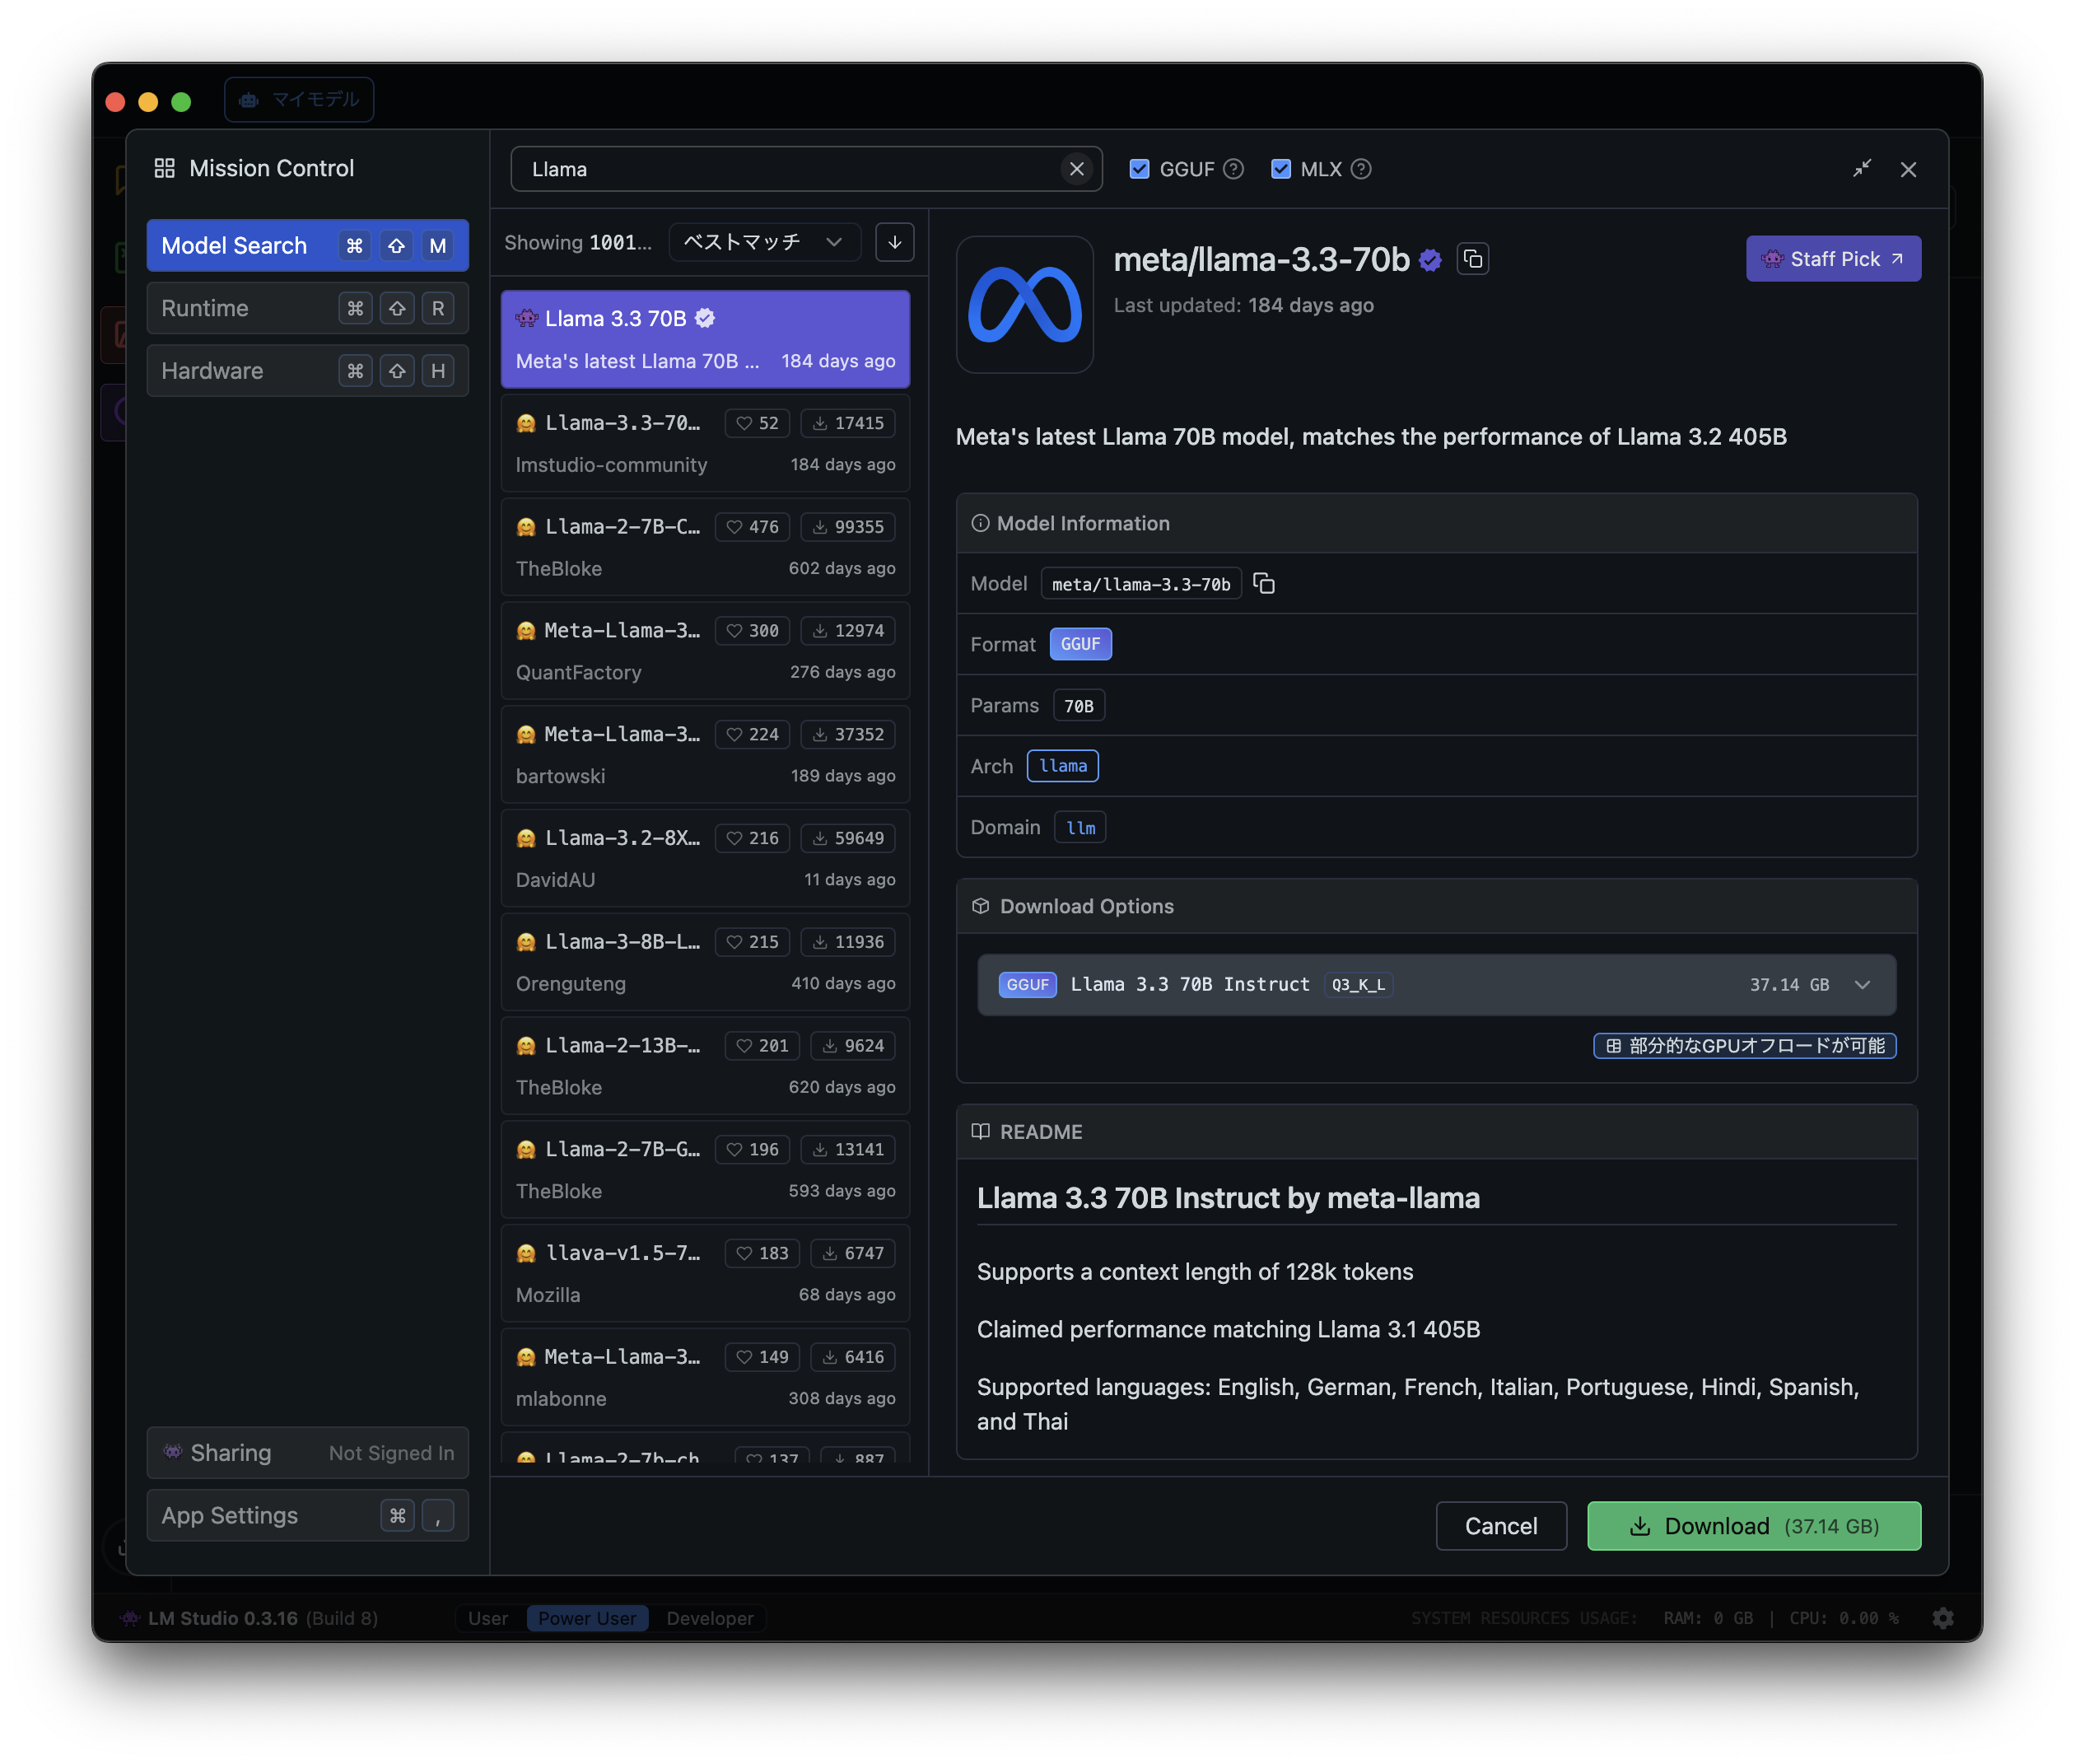
Task: Shrink dialog with the collapse arrows icon
Action: pyautogui.click(x=1861, y=169)
